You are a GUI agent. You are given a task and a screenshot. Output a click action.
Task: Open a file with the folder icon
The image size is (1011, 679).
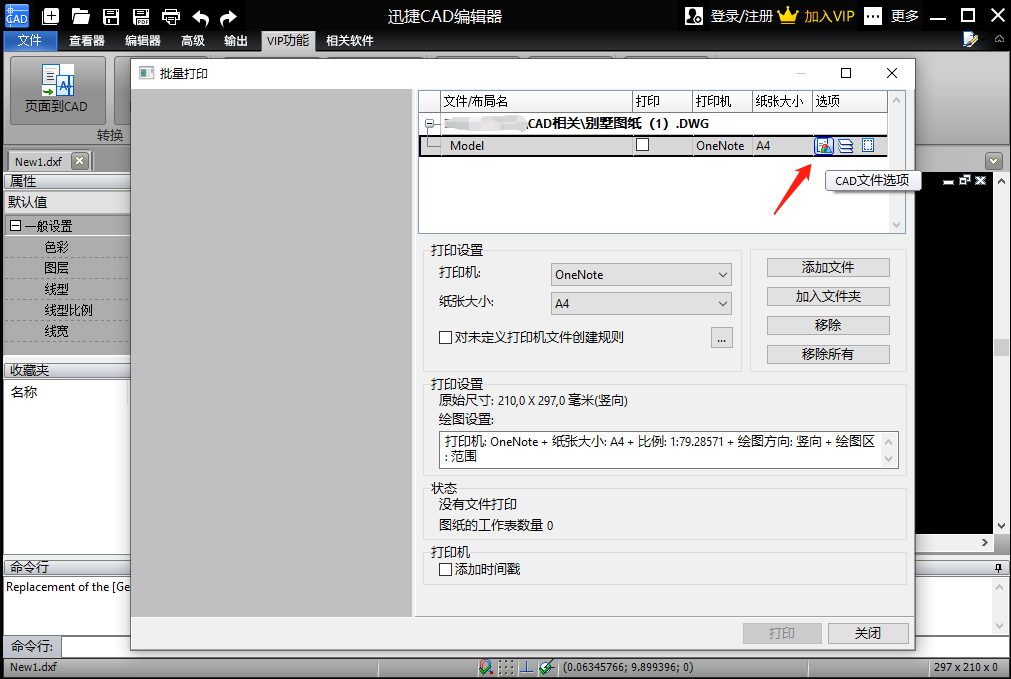coord(81,16)
